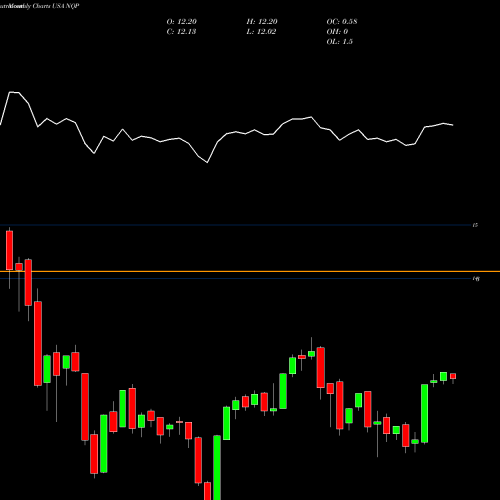500x500 pixels.
Task: Select the low value 'L: 12.02'
Action: (x=261, y=32)
